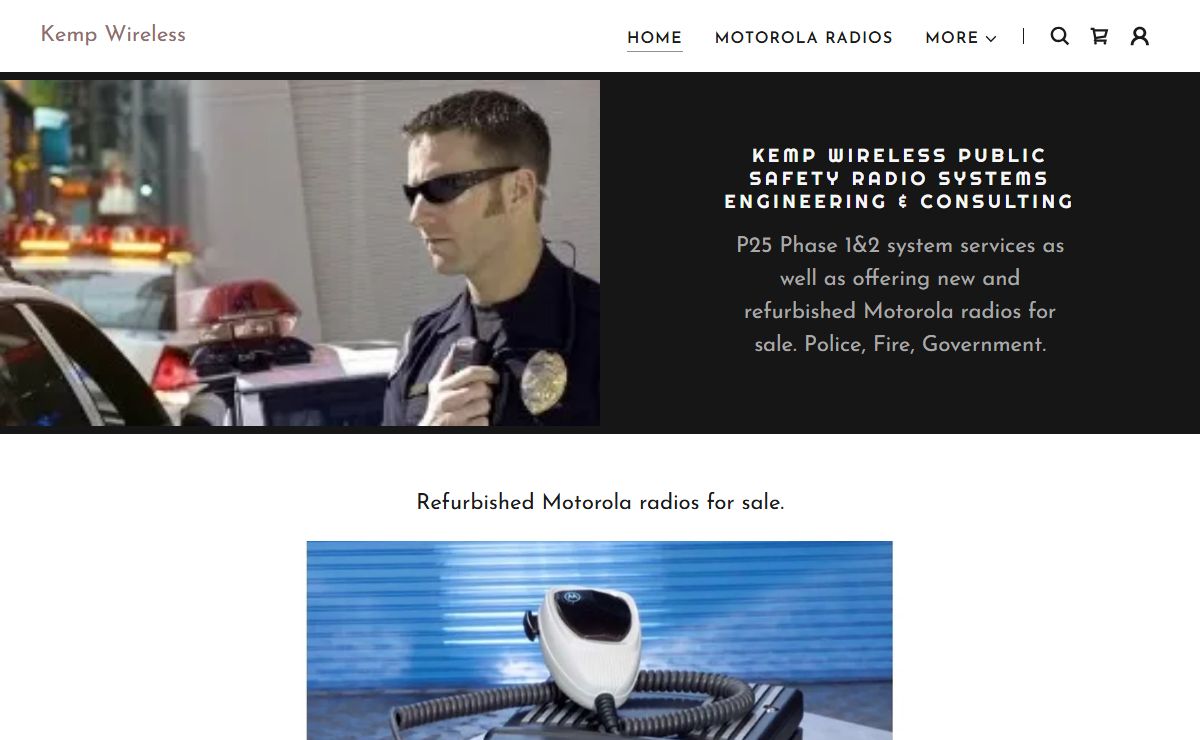
Task: Click the Motorola logo on microphone
Action: [x=573, y=597]
